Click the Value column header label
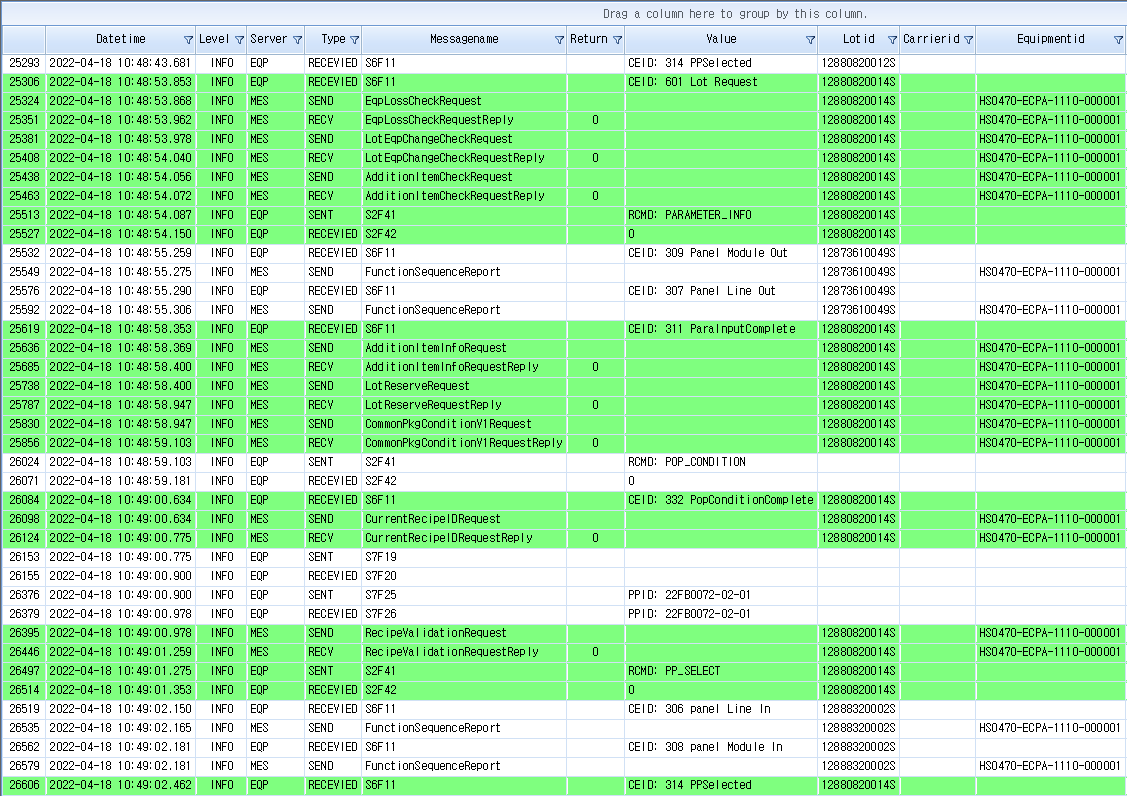This screenshot has width=1127, height=796. pos(720,40)
